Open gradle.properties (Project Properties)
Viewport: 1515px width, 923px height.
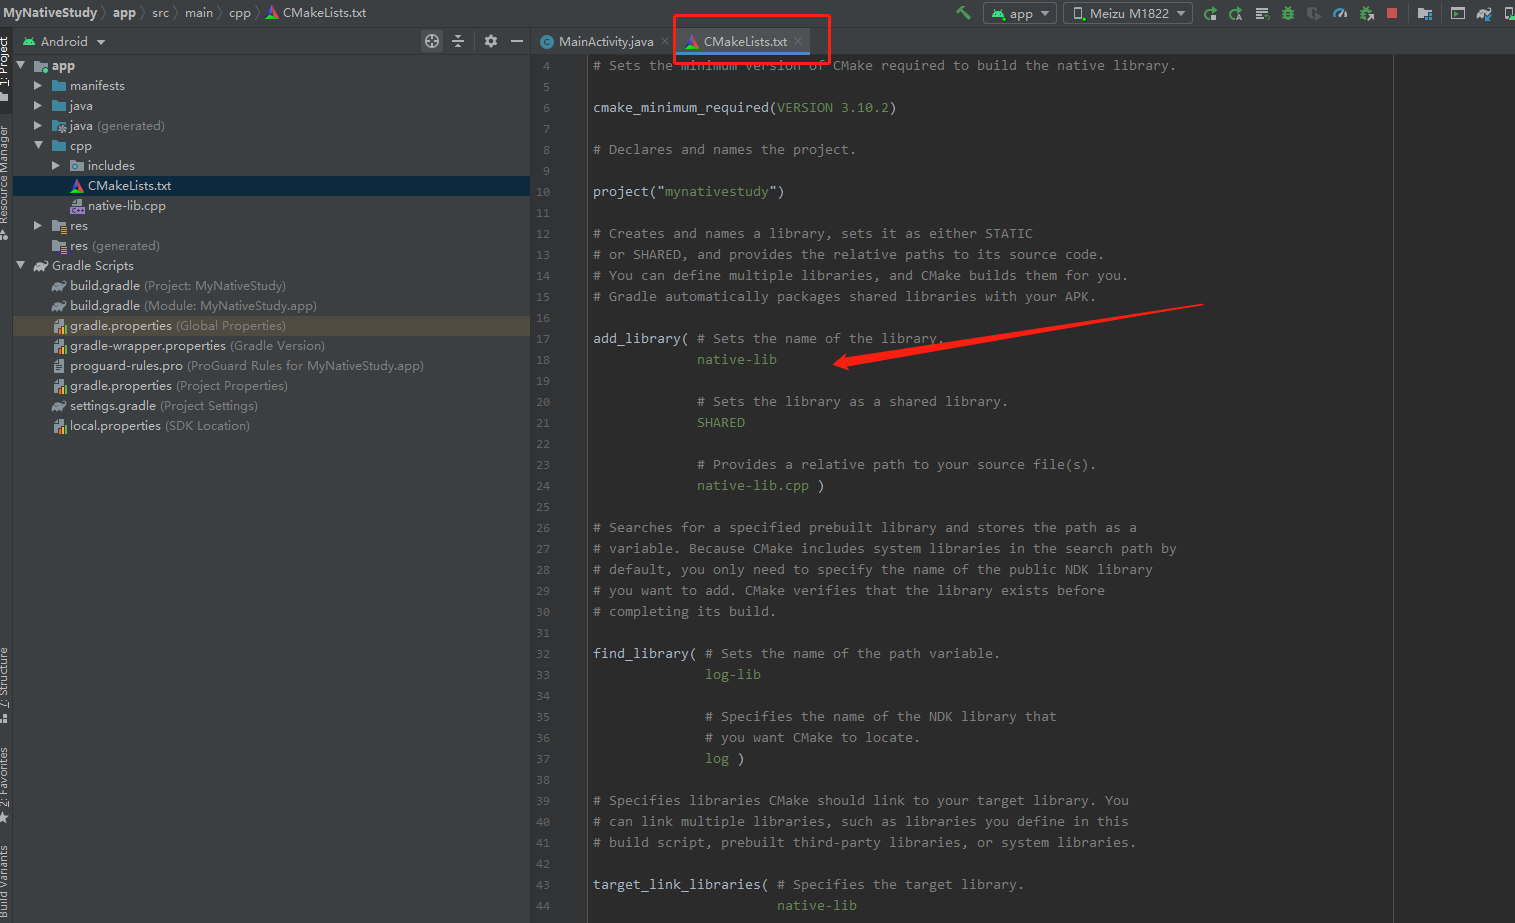coord(271,385)
